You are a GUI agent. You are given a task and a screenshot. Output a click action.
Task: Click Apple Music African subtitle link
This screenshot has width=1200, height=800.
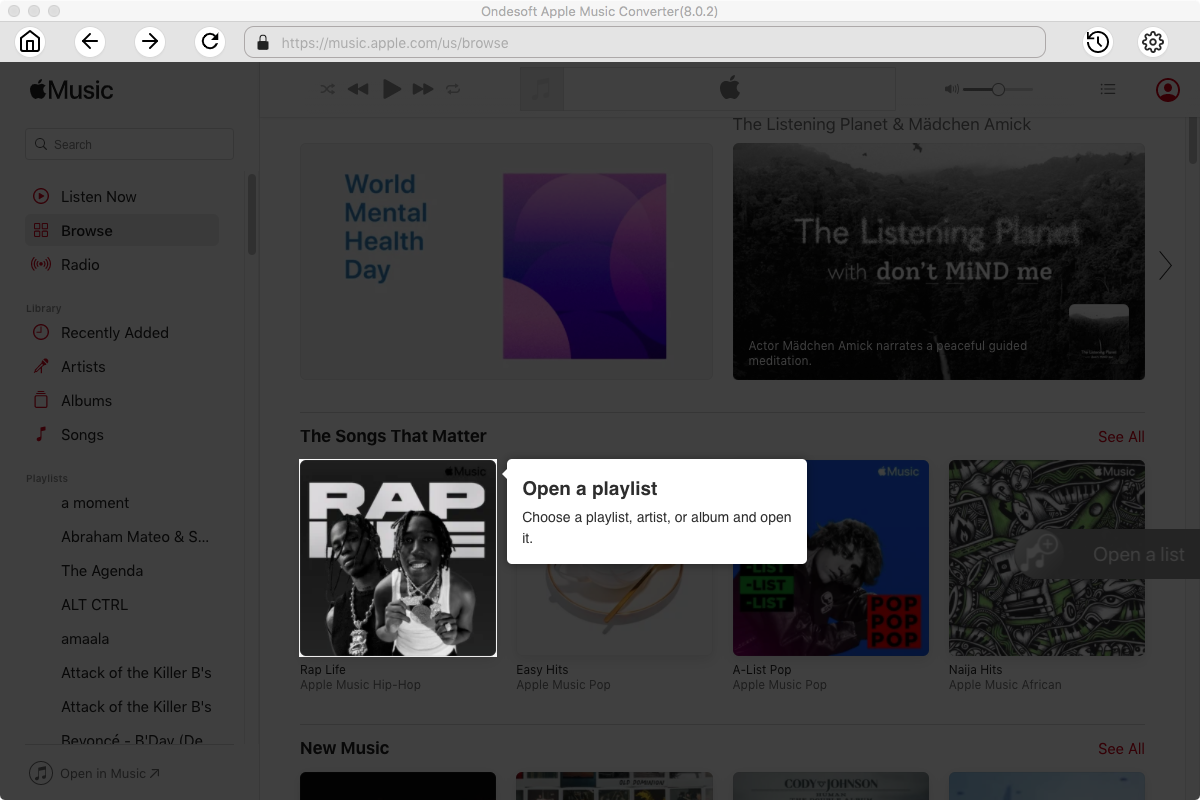[x=1005, y=685]
